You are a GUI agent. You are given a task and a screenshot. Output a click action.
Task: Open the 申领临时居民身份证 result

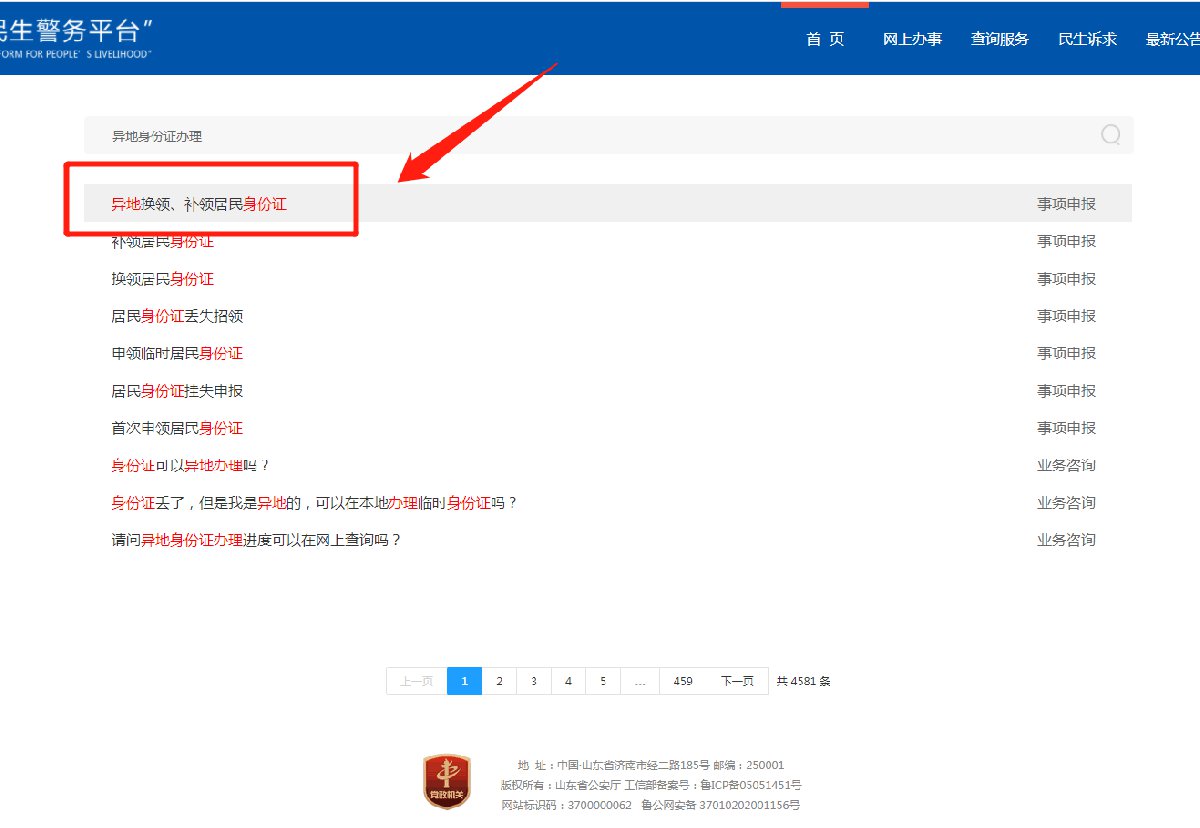177,353
